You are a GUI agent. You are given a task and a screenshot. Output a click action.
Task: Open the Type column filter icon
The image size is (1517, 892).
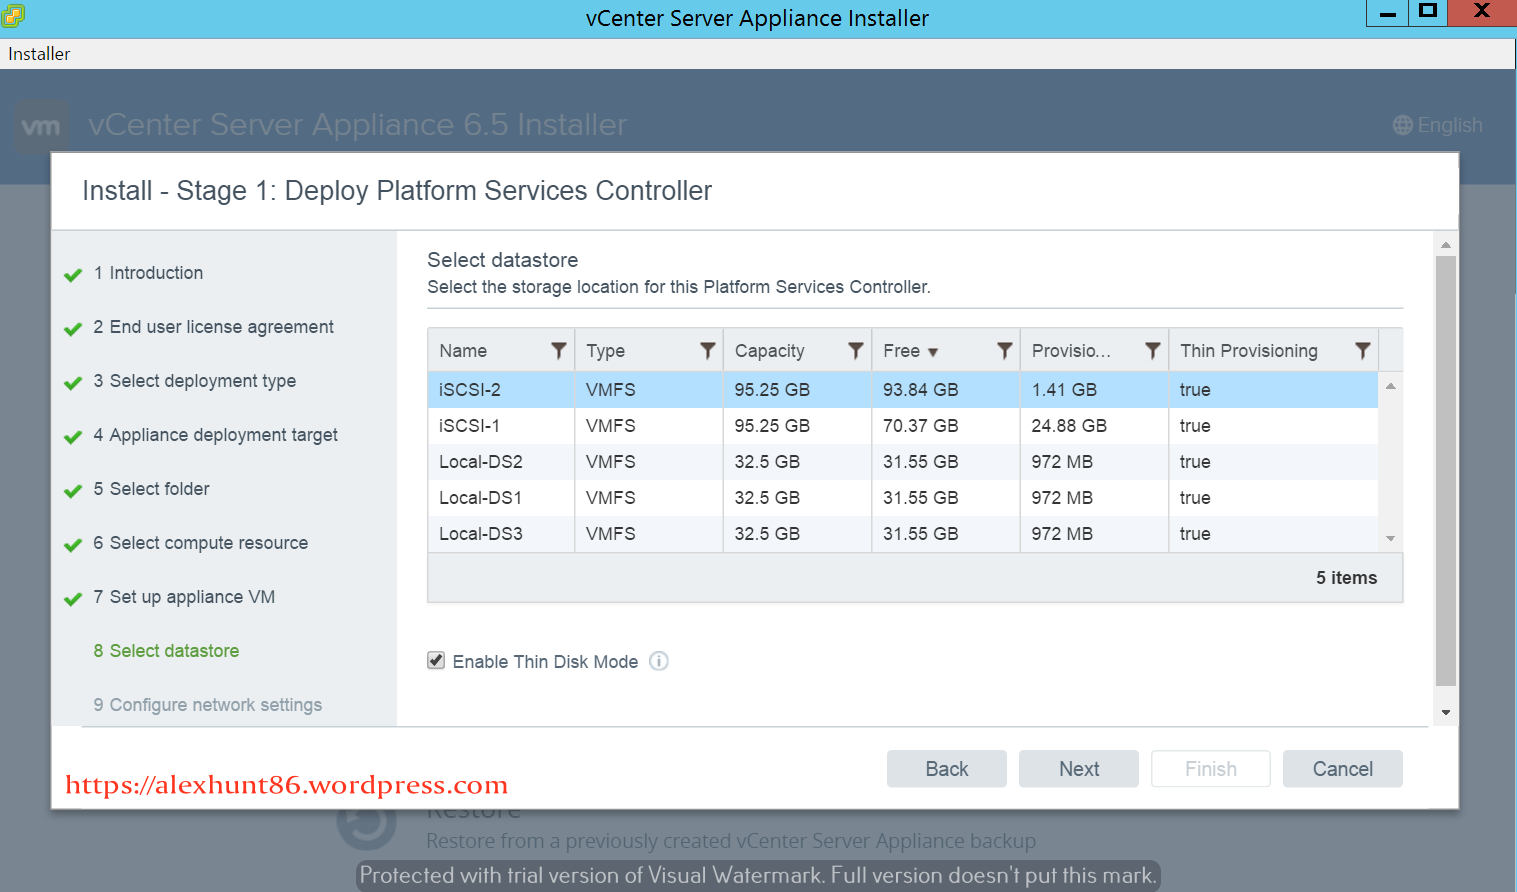[x=707, y=351]
